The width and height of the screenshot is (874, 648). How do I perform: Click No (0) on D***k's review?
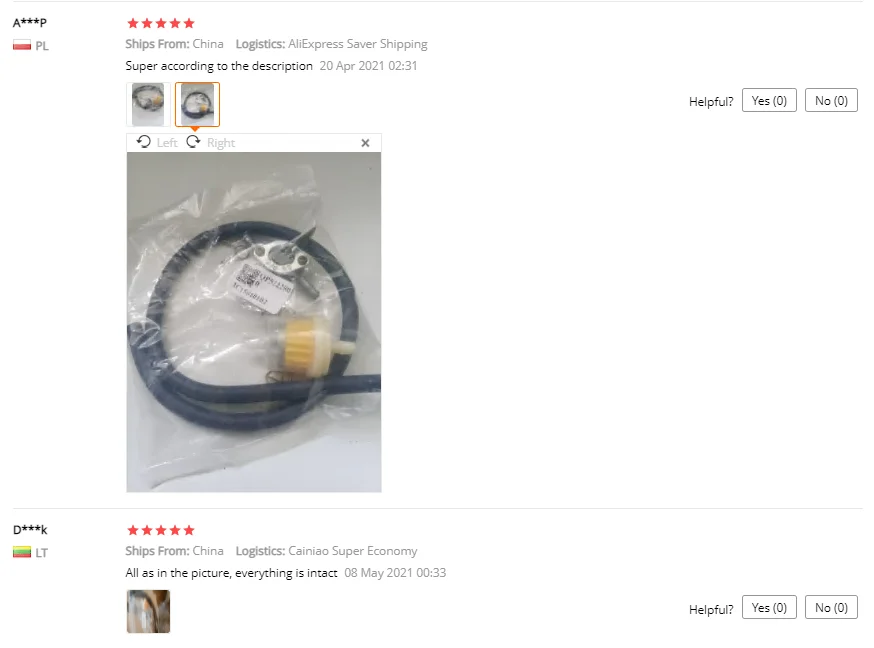[831, 607]
